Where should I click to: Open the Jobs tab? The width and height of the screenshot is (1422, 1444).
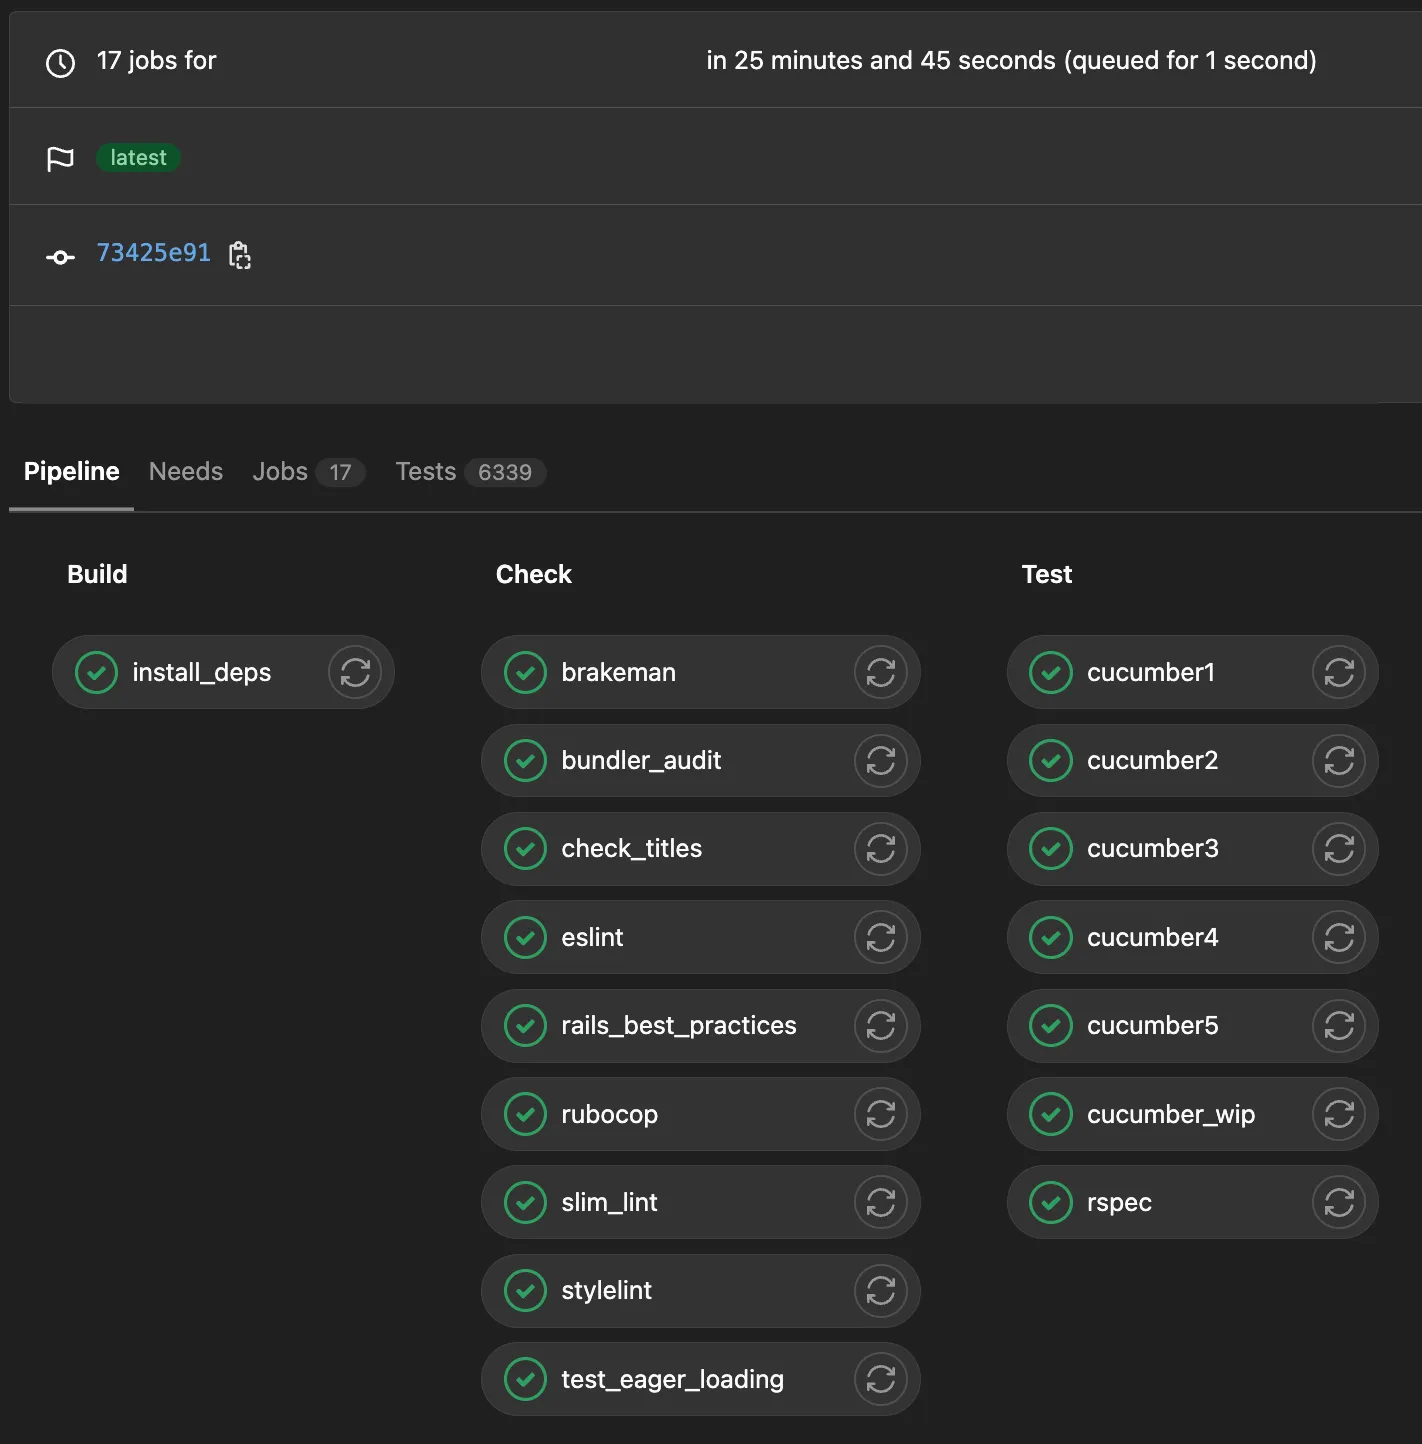pyautogui.click(x=280, y=471)
